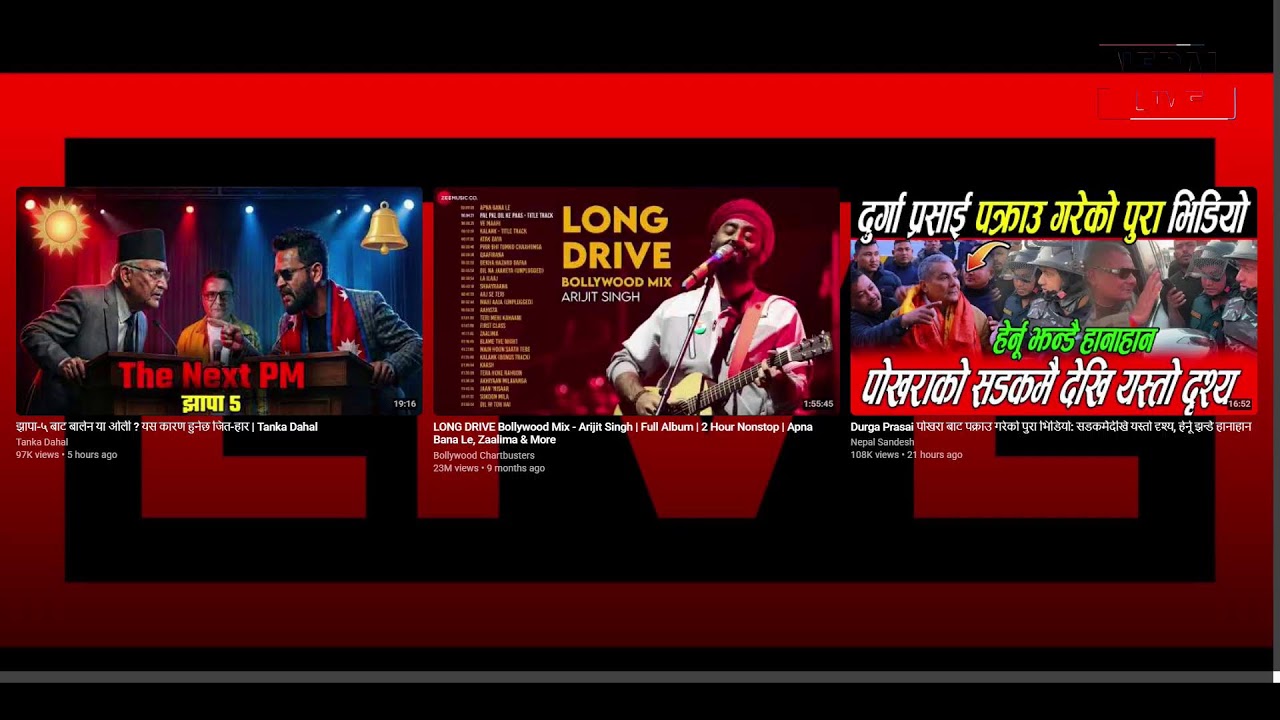The image size is (1280, 720).
Task: Seek using the video progress bar
Action: click(636, 677)
